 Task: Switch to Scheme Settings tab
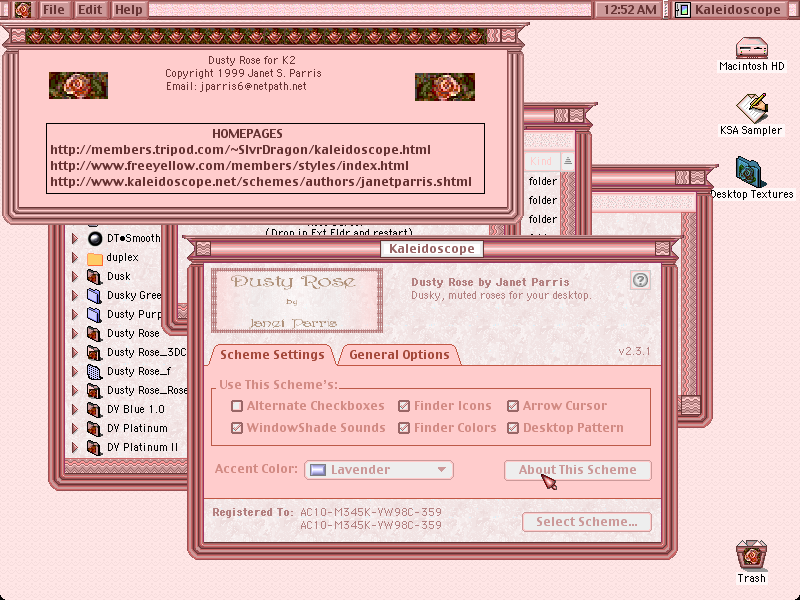point(272,355)
